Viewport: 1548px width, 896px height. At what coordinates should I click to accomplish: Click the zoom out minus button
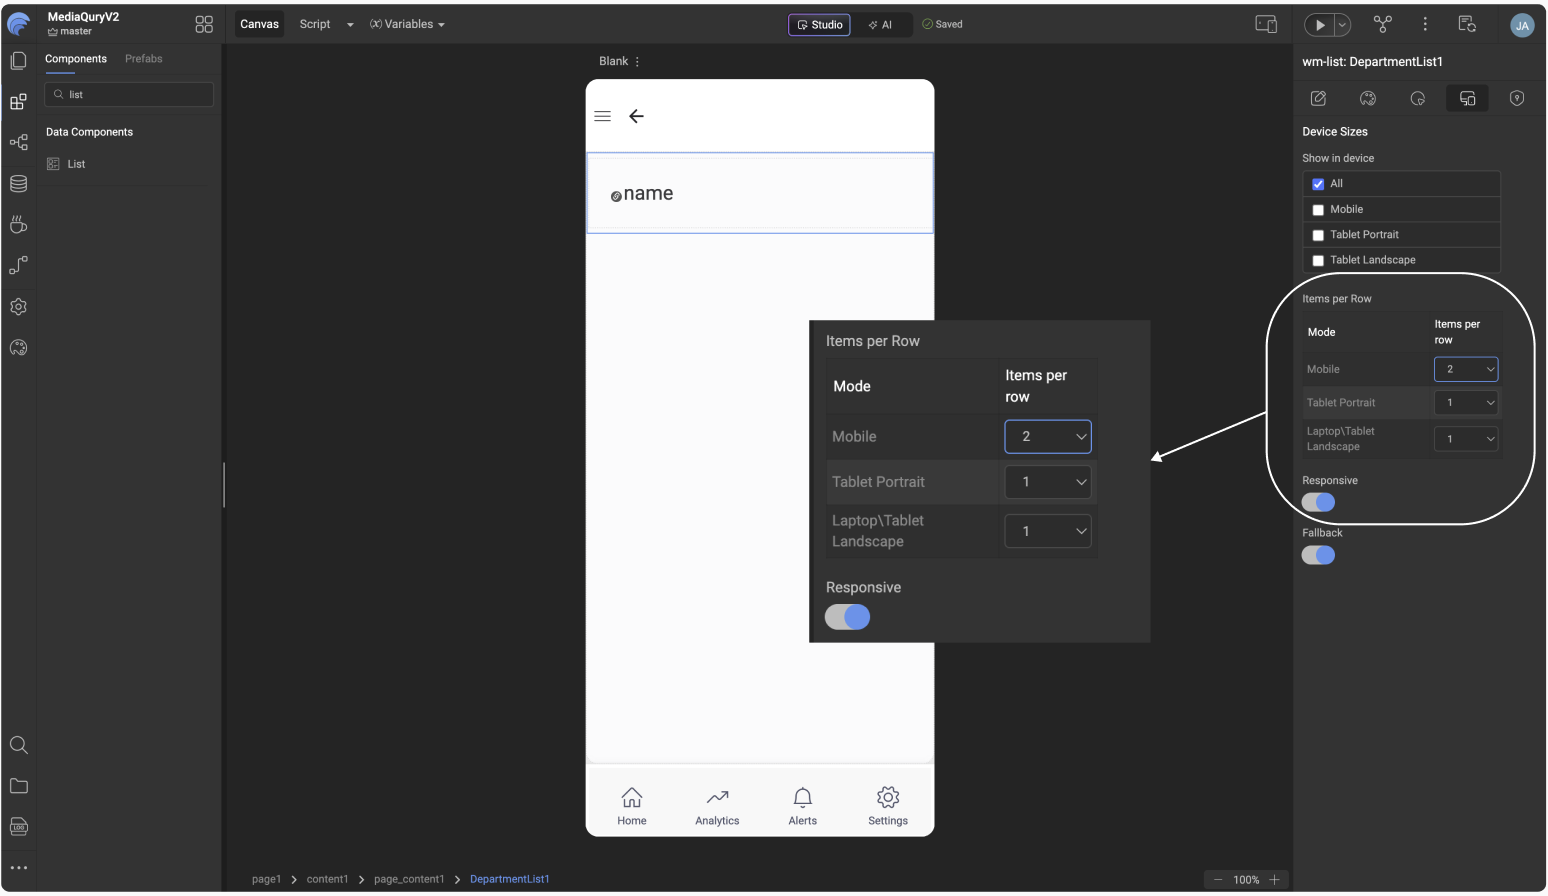[1218, 880]
